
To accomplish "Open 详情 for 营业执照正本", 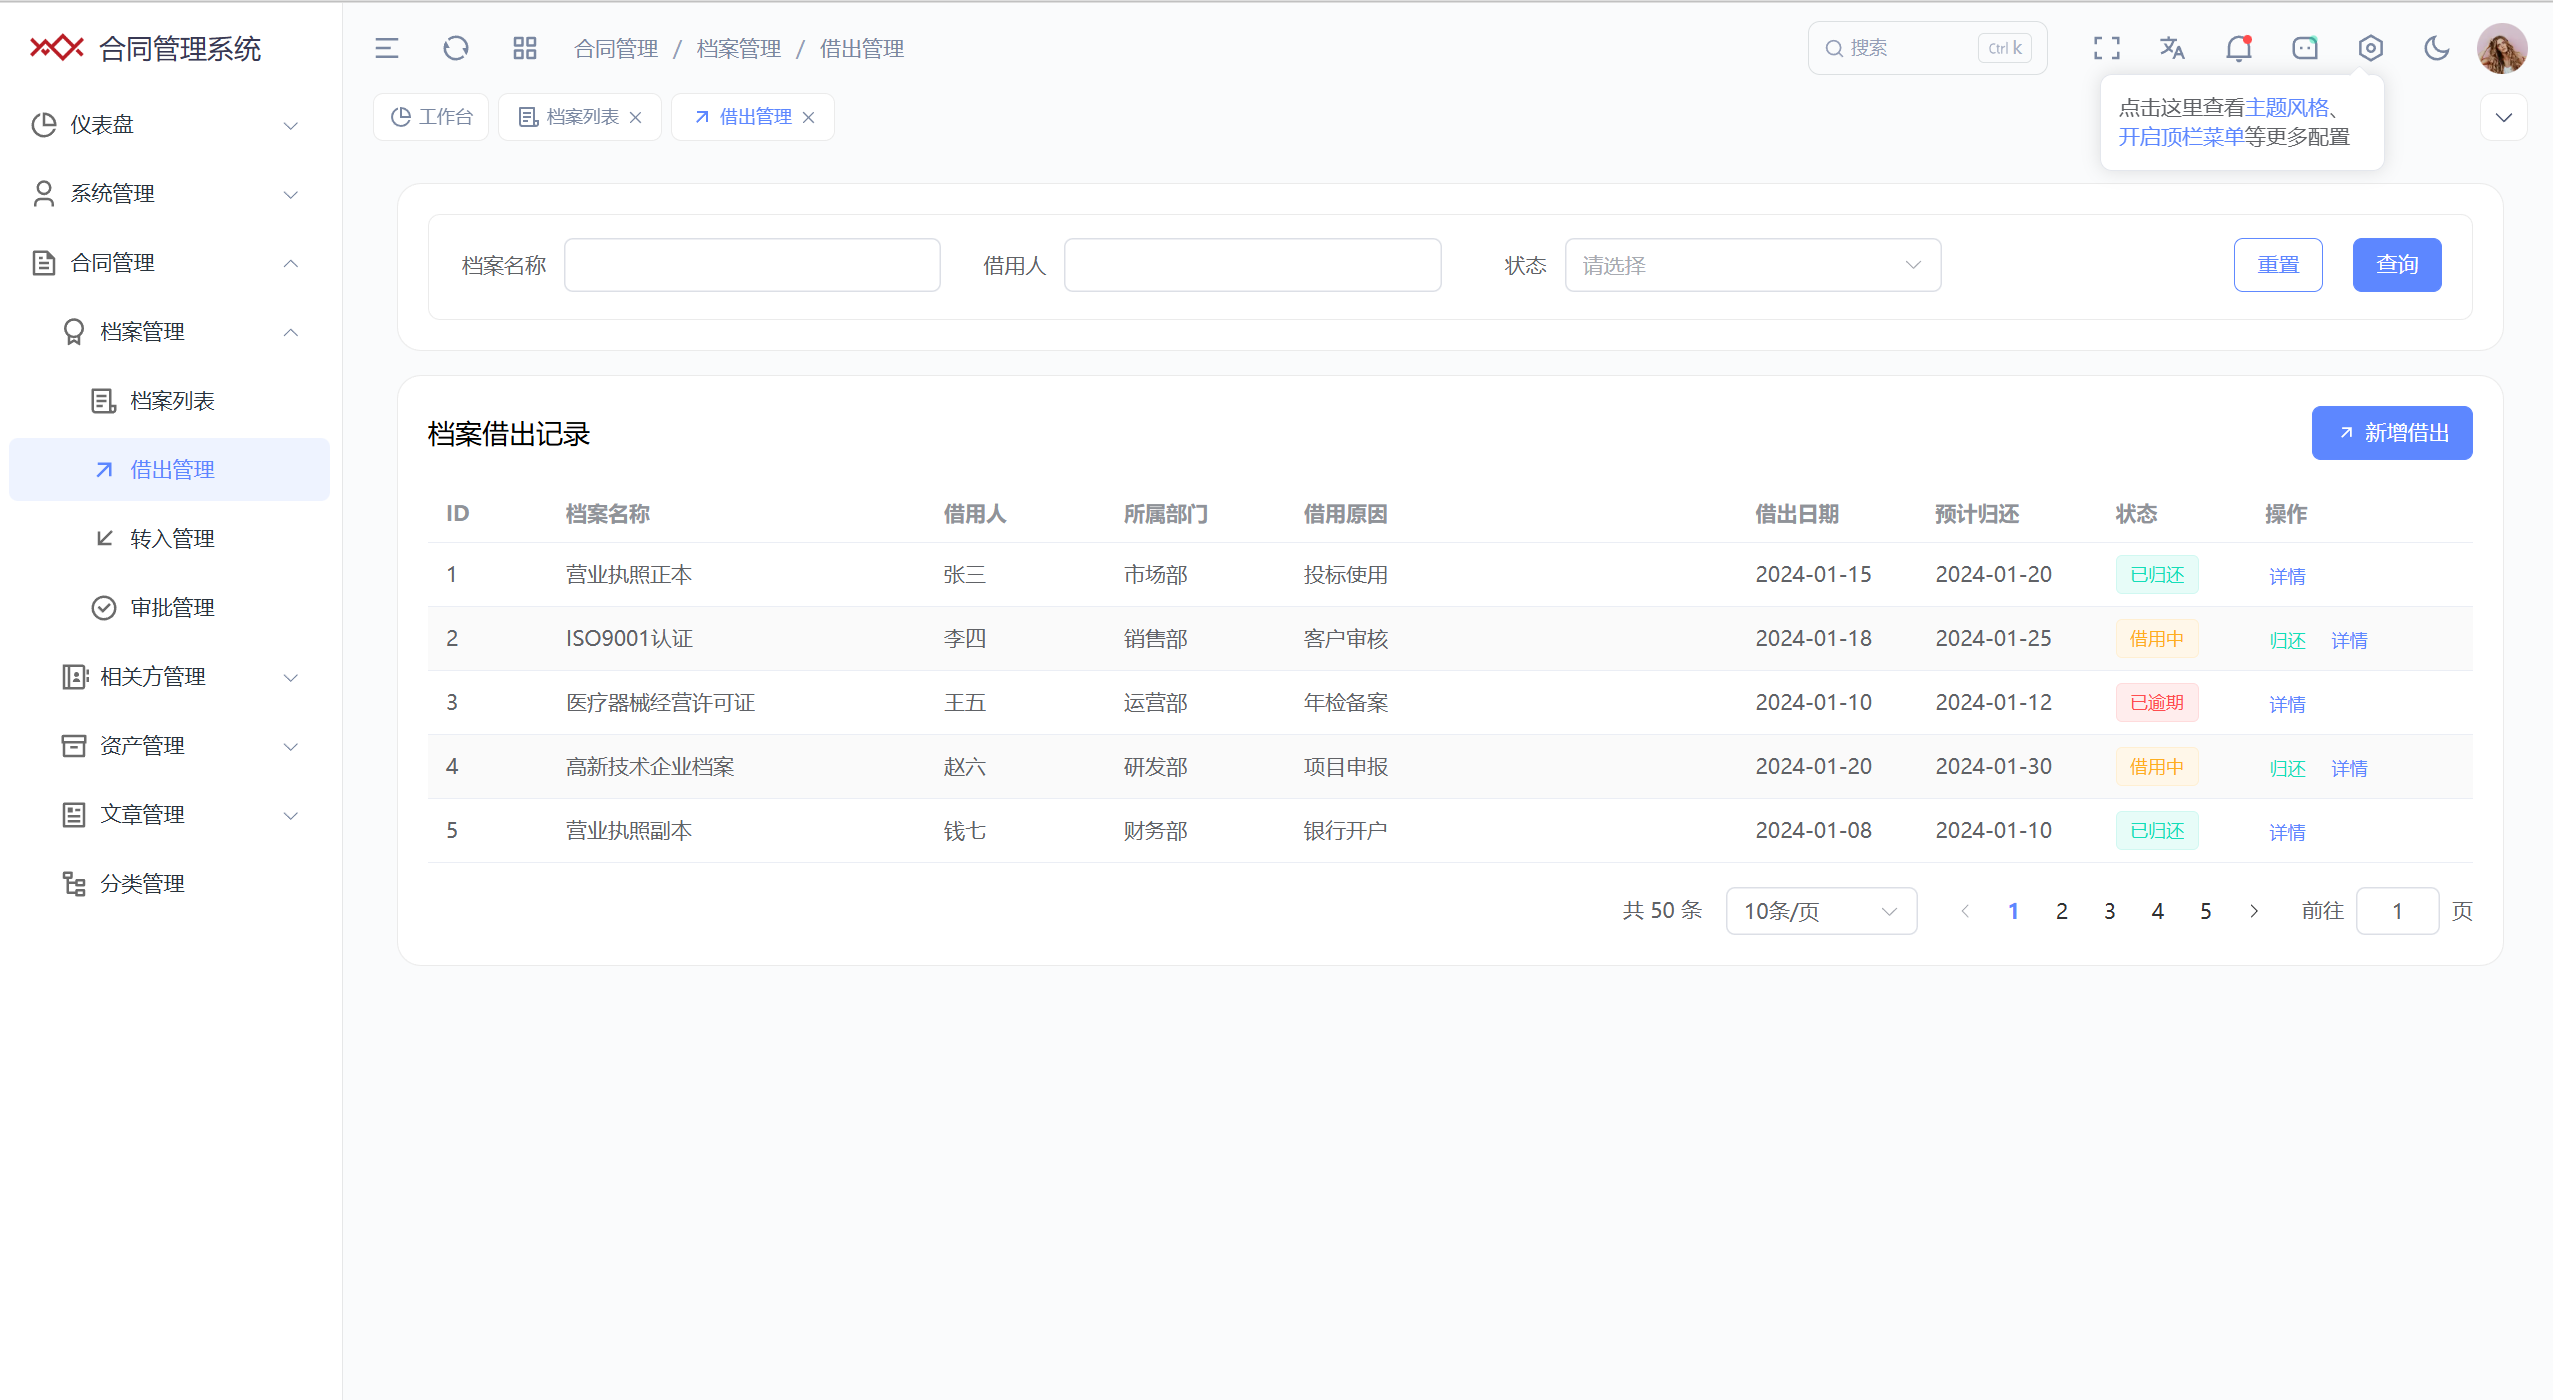I will pyautogui.click(x=2287, y=576).
